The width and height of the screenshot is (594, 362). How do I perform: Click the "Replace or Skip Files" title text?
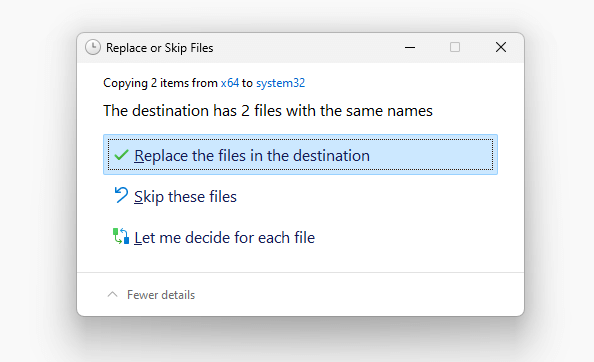(159, 48)
